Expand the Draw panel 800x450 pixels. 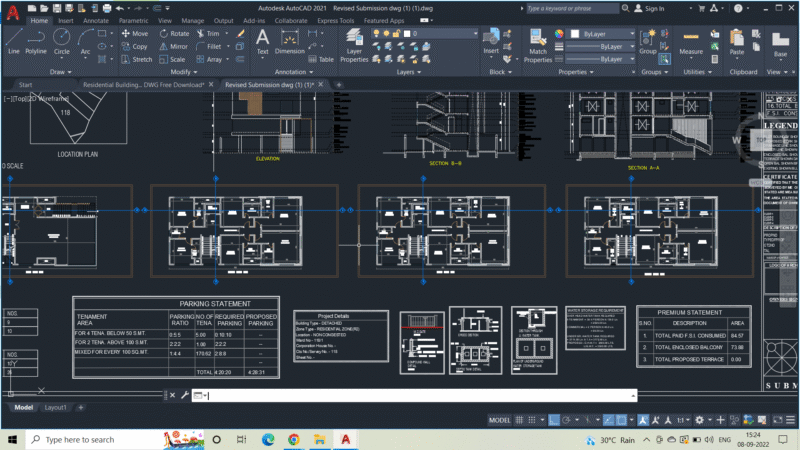60,72
